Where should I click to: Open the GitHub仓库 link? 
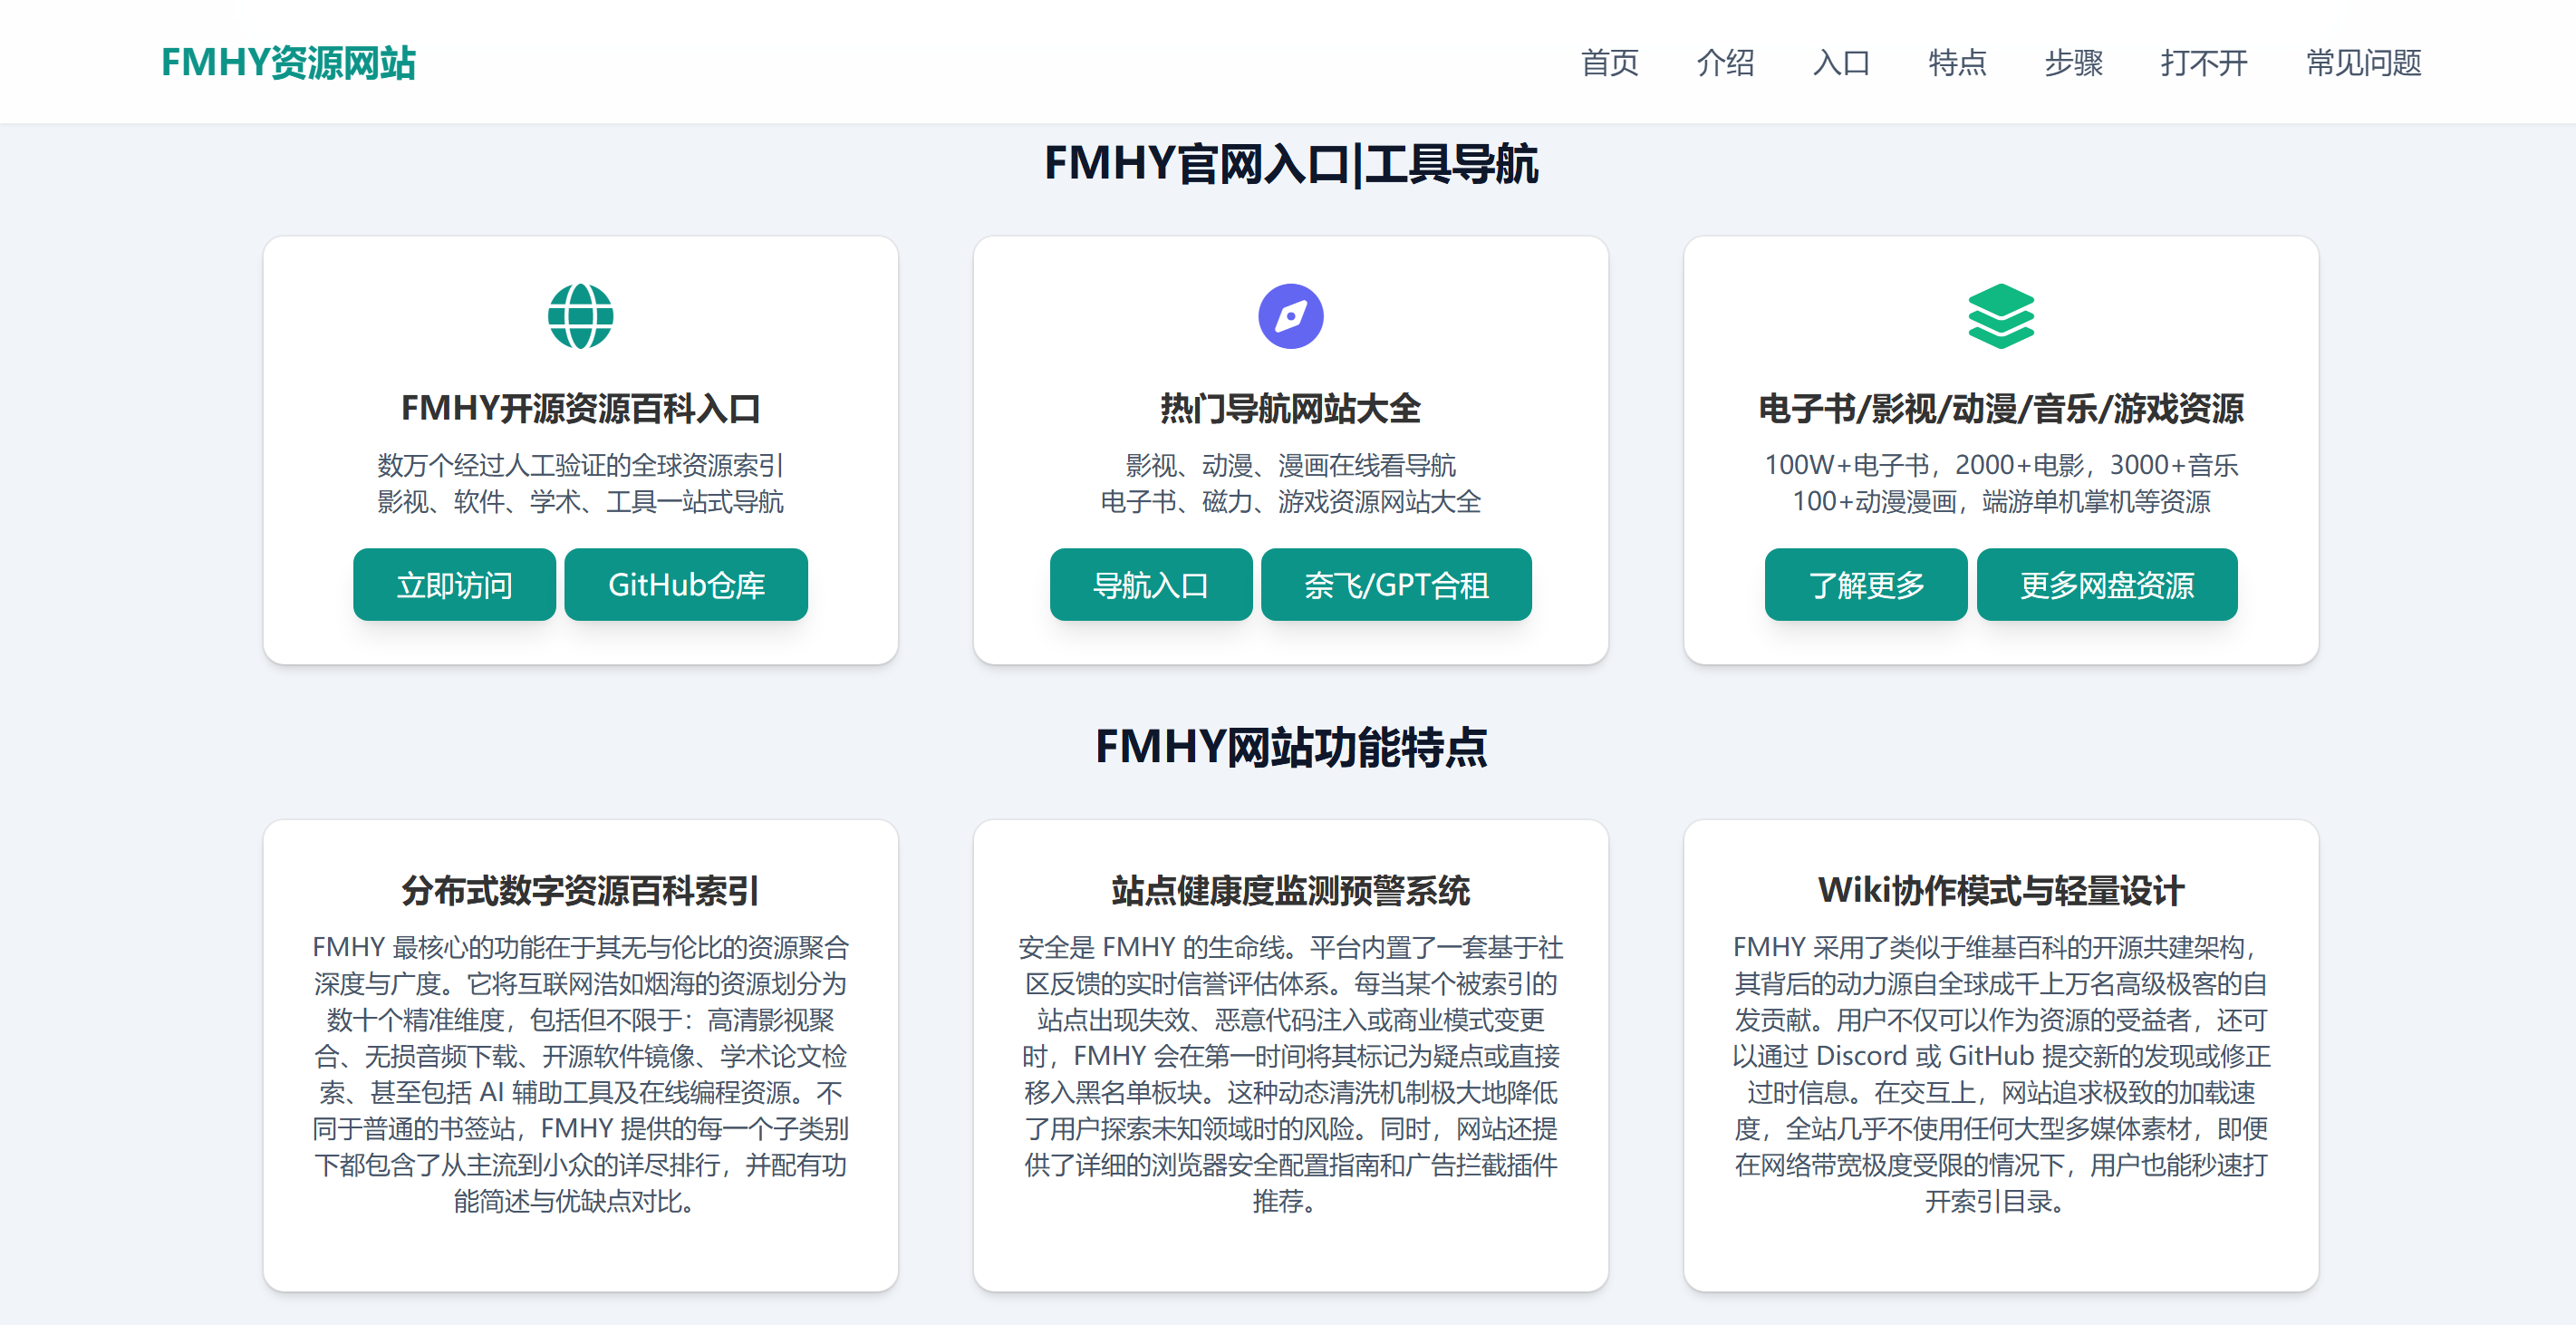point(687,585)
